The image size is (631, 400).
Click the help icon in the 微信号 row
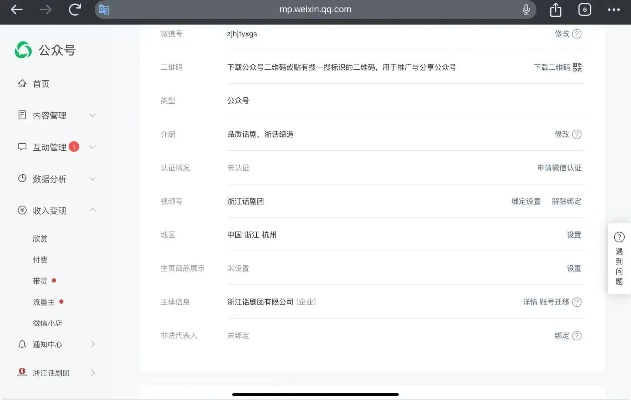577,34
